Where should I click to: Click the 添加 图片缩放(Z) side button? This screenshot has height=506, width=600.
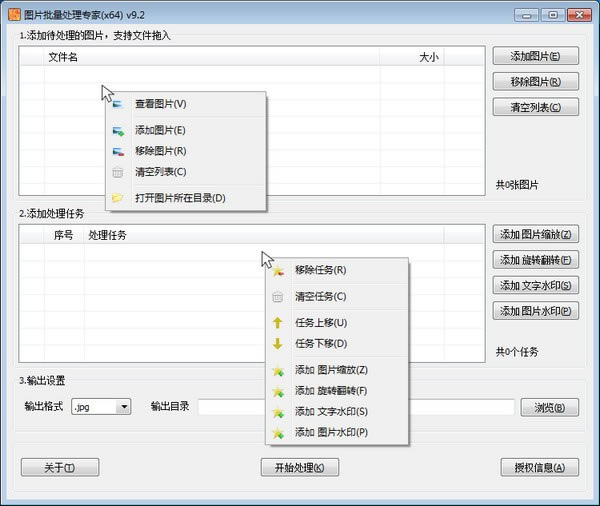point(536,234)
